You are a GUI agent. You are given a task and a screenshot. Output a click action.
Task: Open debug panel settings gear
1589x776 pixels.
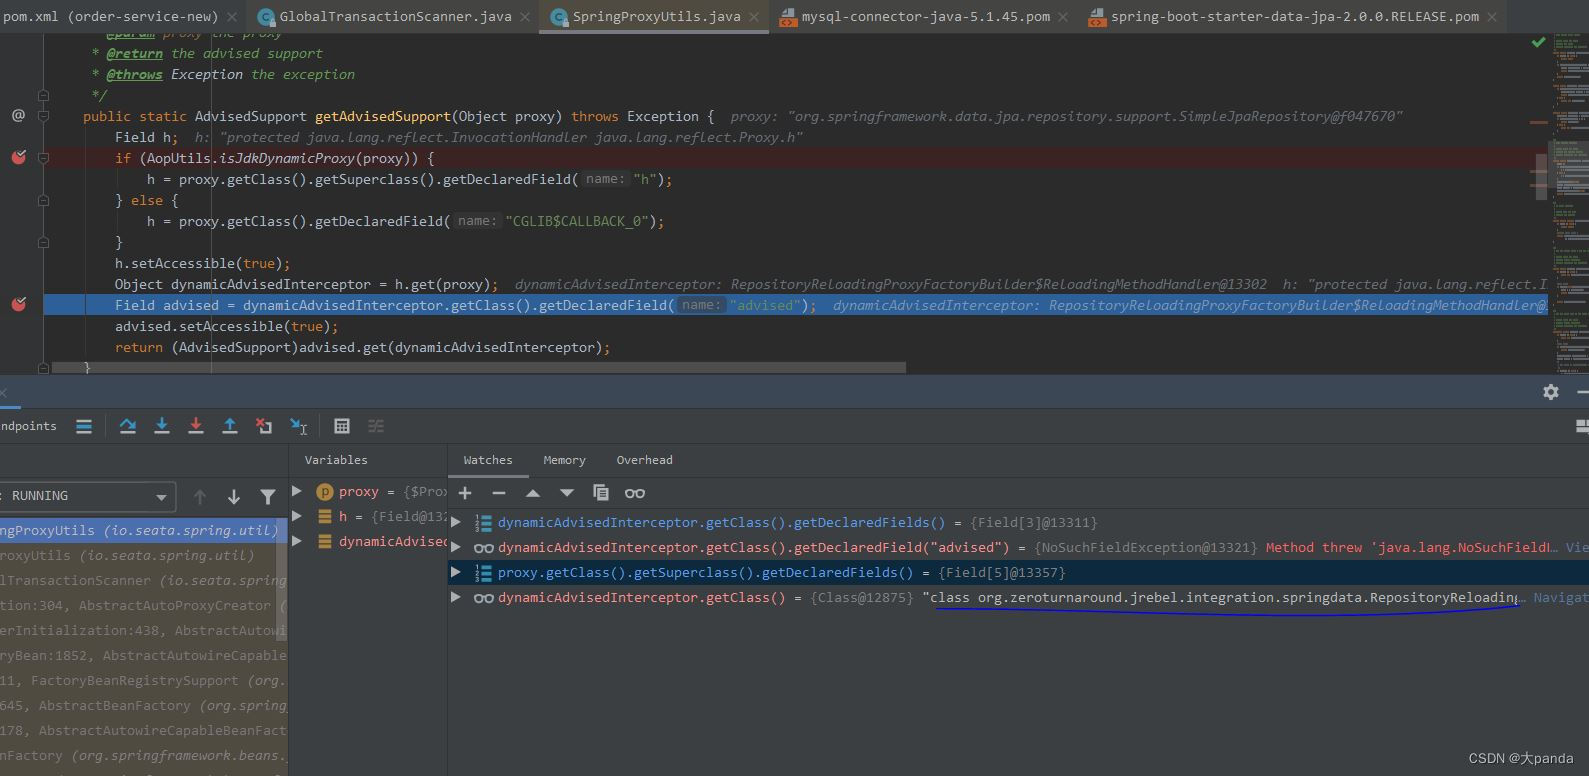pos(1550,392)
